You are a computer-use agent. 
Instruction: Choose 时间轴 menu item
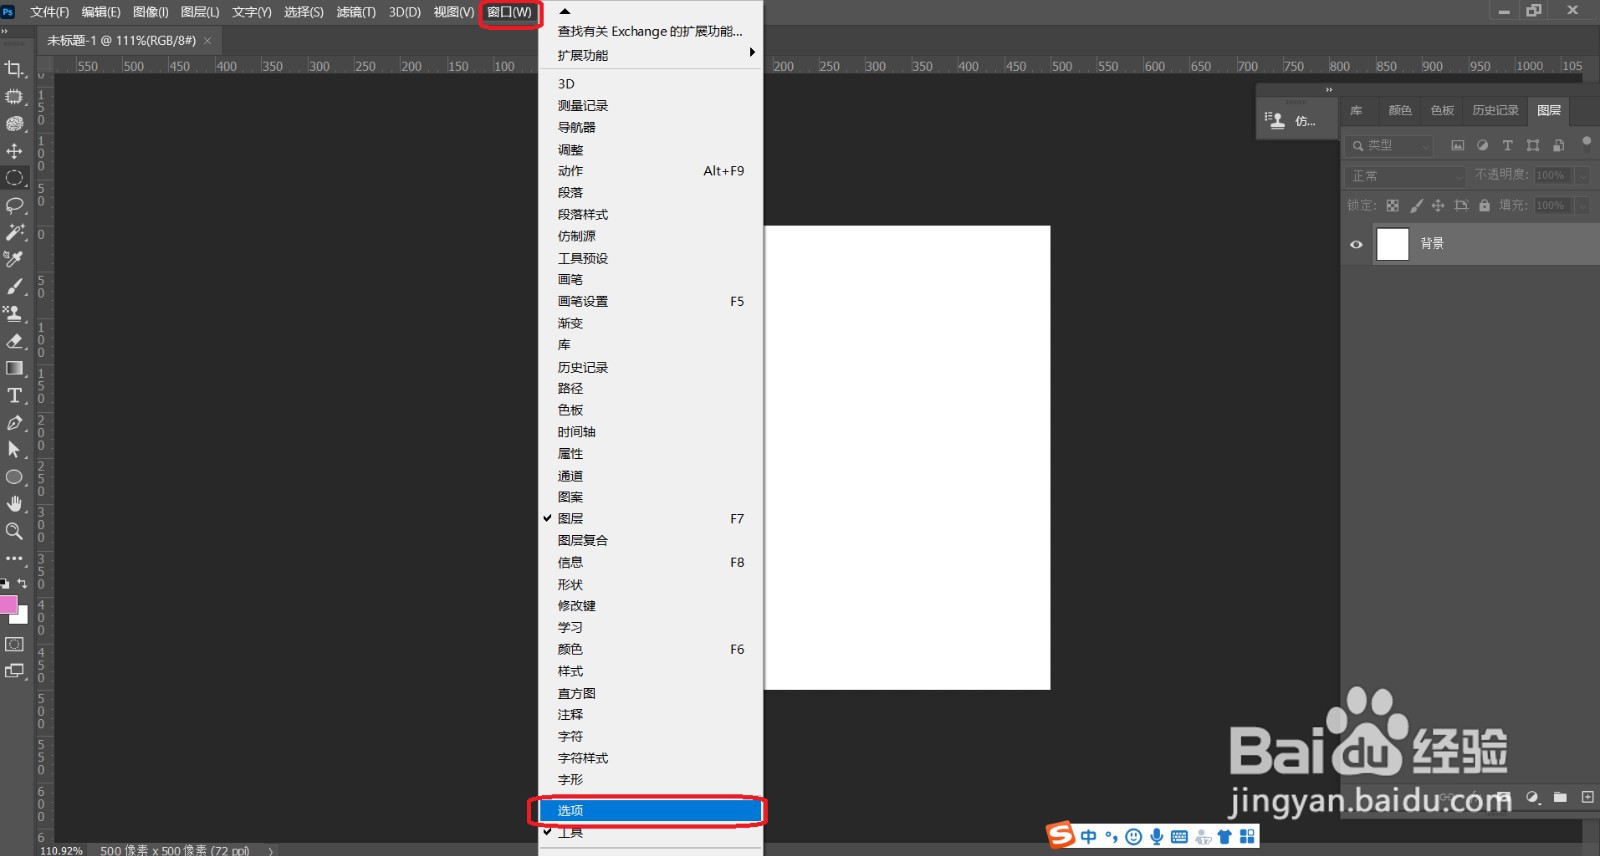[x=650, y=432]
